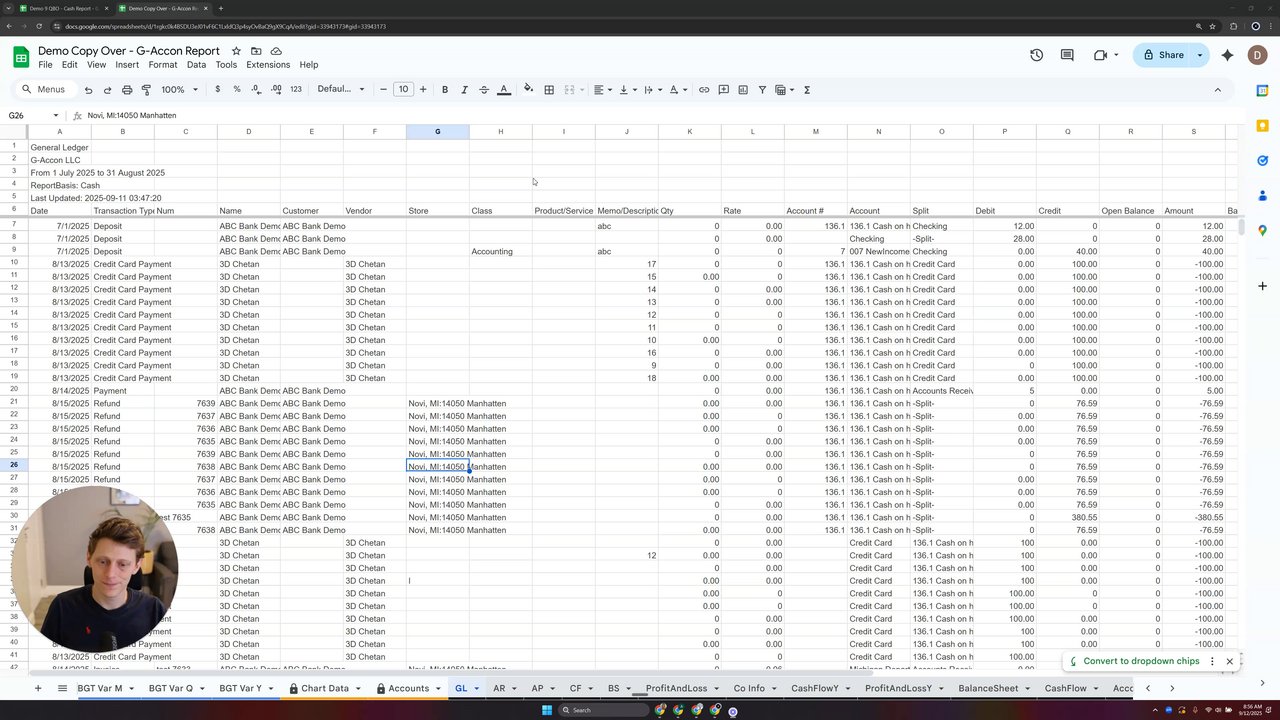This screenshot has height=720, width=1280.
Task: Click the Windows taskbar Search box
Action: coord(604,710)
